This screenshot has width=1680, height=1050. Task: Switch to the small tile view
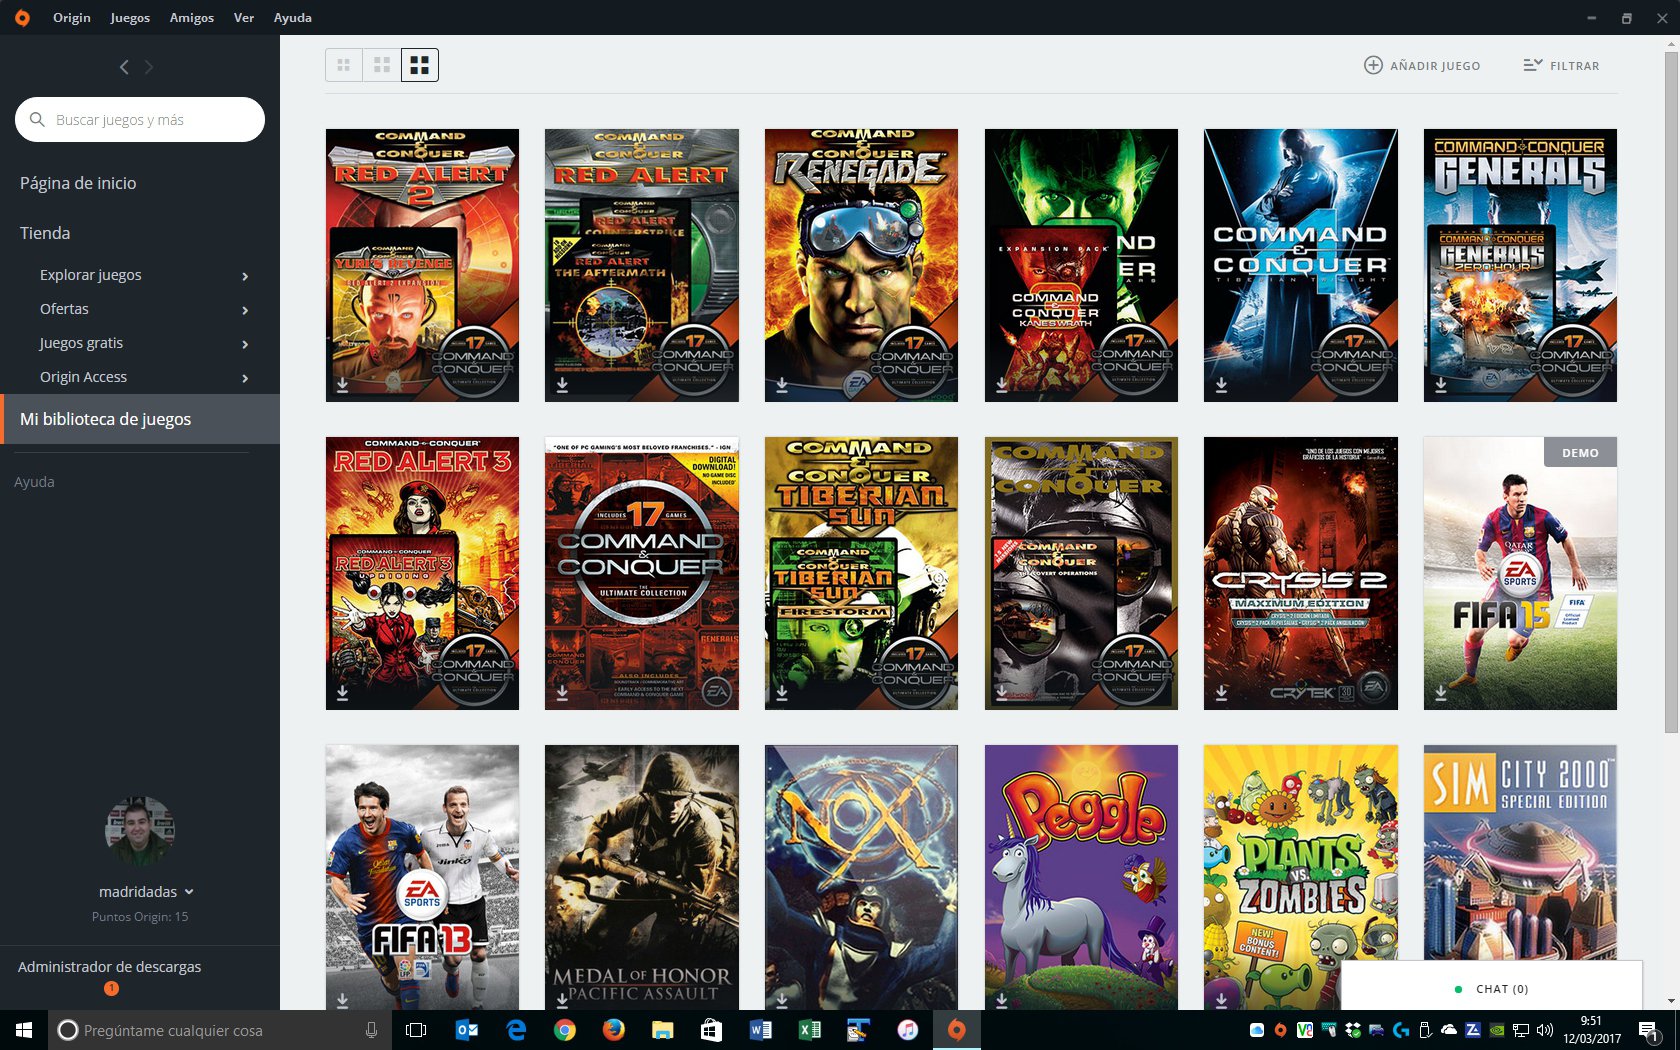click(344, 65)
